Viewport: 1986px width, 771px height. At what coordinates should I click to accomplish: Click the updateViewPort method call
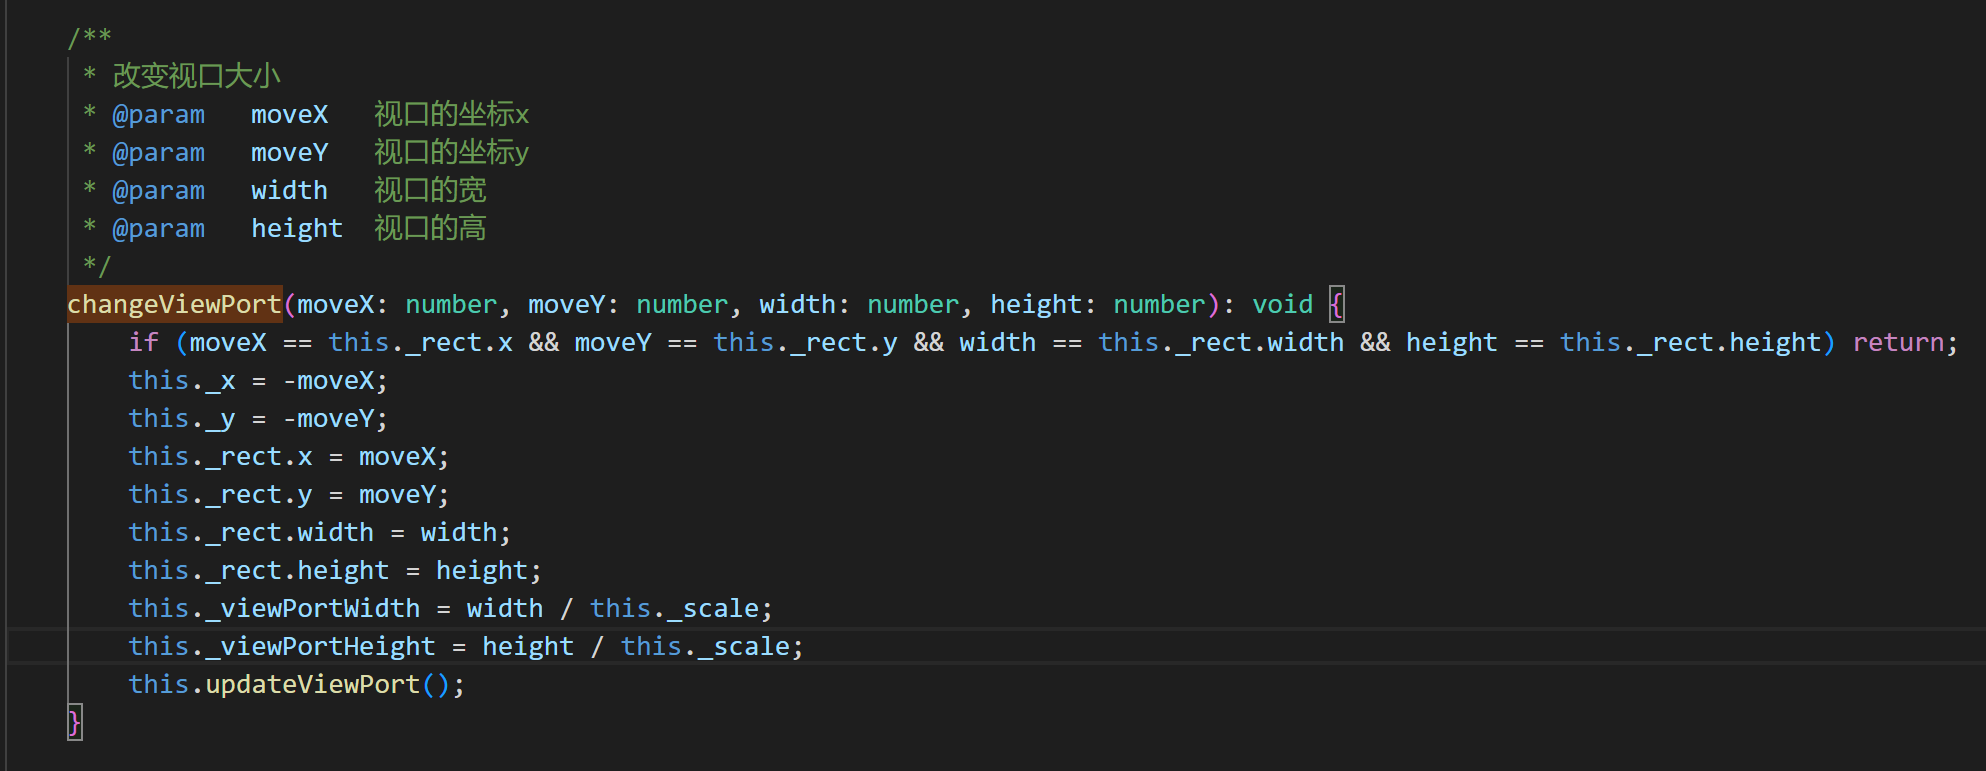[x=312, y=684]
